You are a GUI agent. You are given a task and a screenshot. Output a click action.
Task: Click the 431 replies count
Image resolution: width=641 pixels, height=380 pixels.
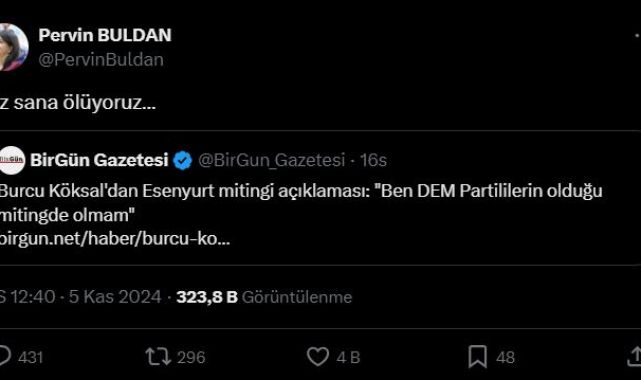[x=31, y=358]
